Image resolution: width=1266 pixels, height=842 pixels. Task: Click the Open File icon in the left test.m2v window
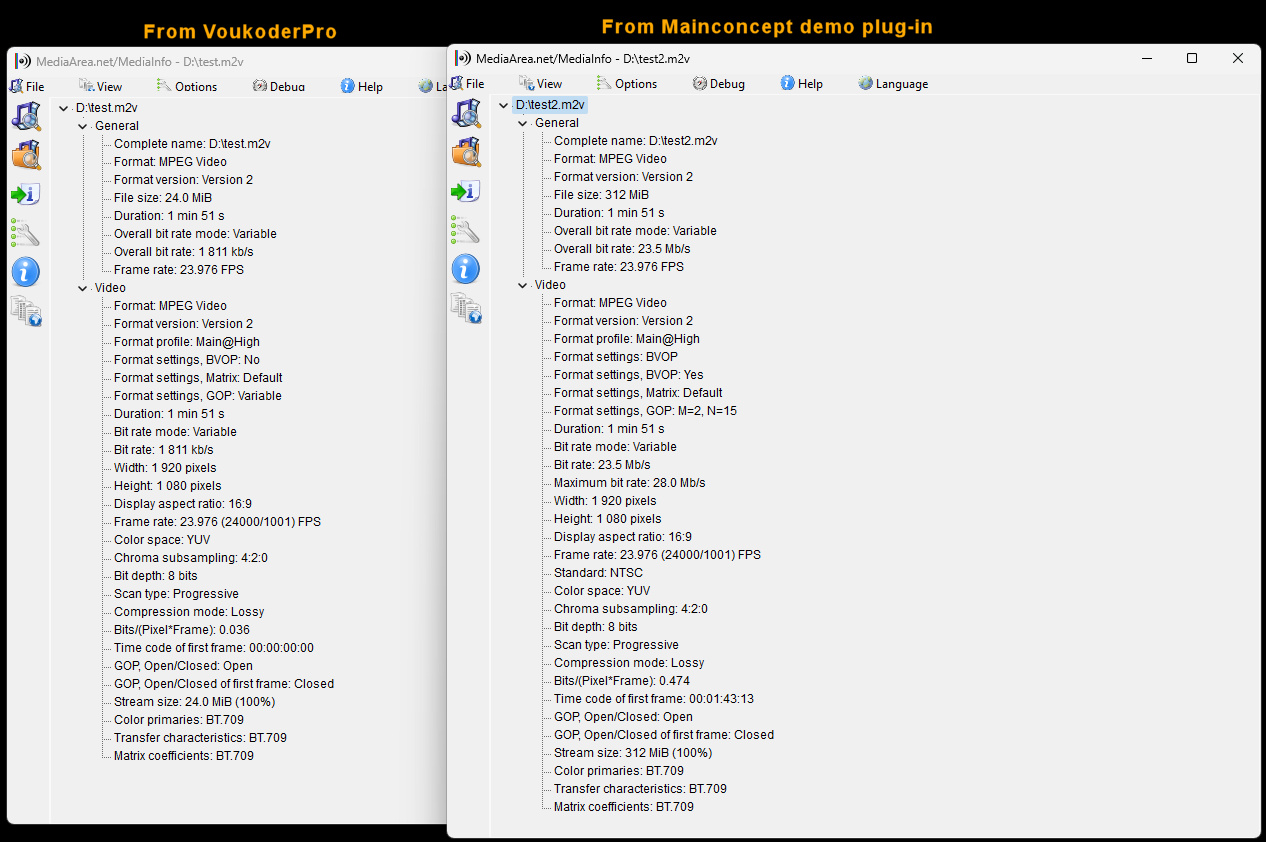coord(26,117)
